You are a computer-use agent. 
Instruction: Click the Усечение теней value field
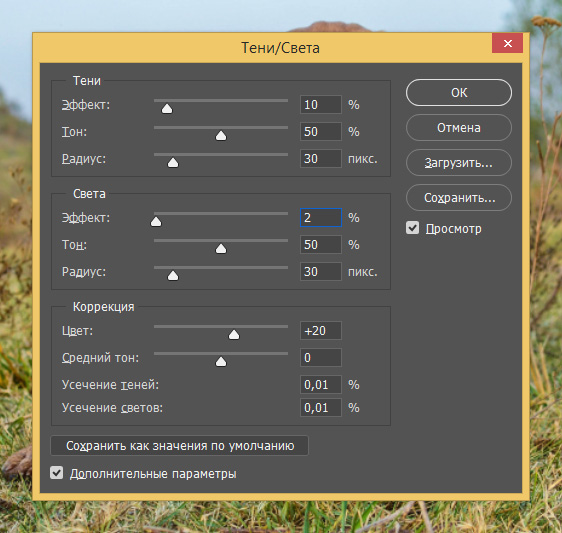click(x=321, y=385)
